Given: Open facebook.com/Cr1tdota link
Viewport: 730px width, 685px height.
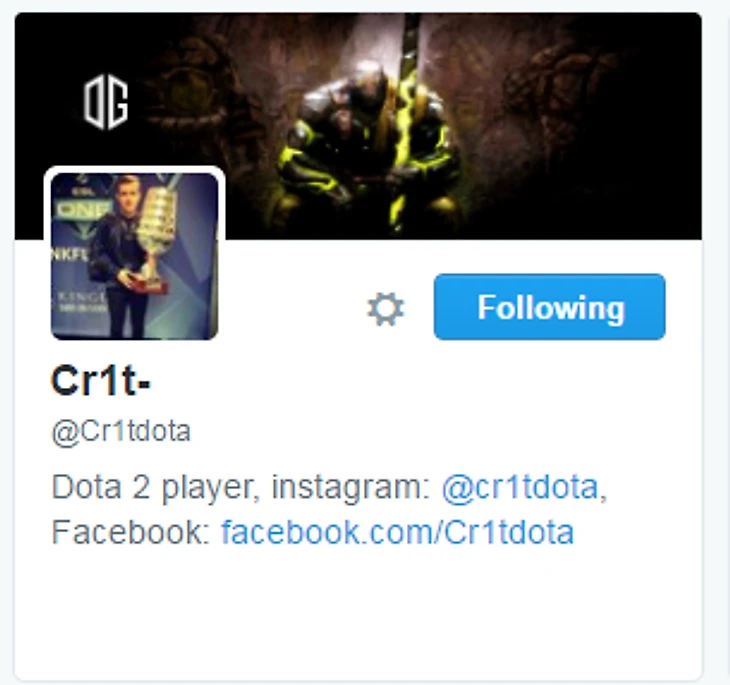Looking at the screenshot, I should (397, 532).
